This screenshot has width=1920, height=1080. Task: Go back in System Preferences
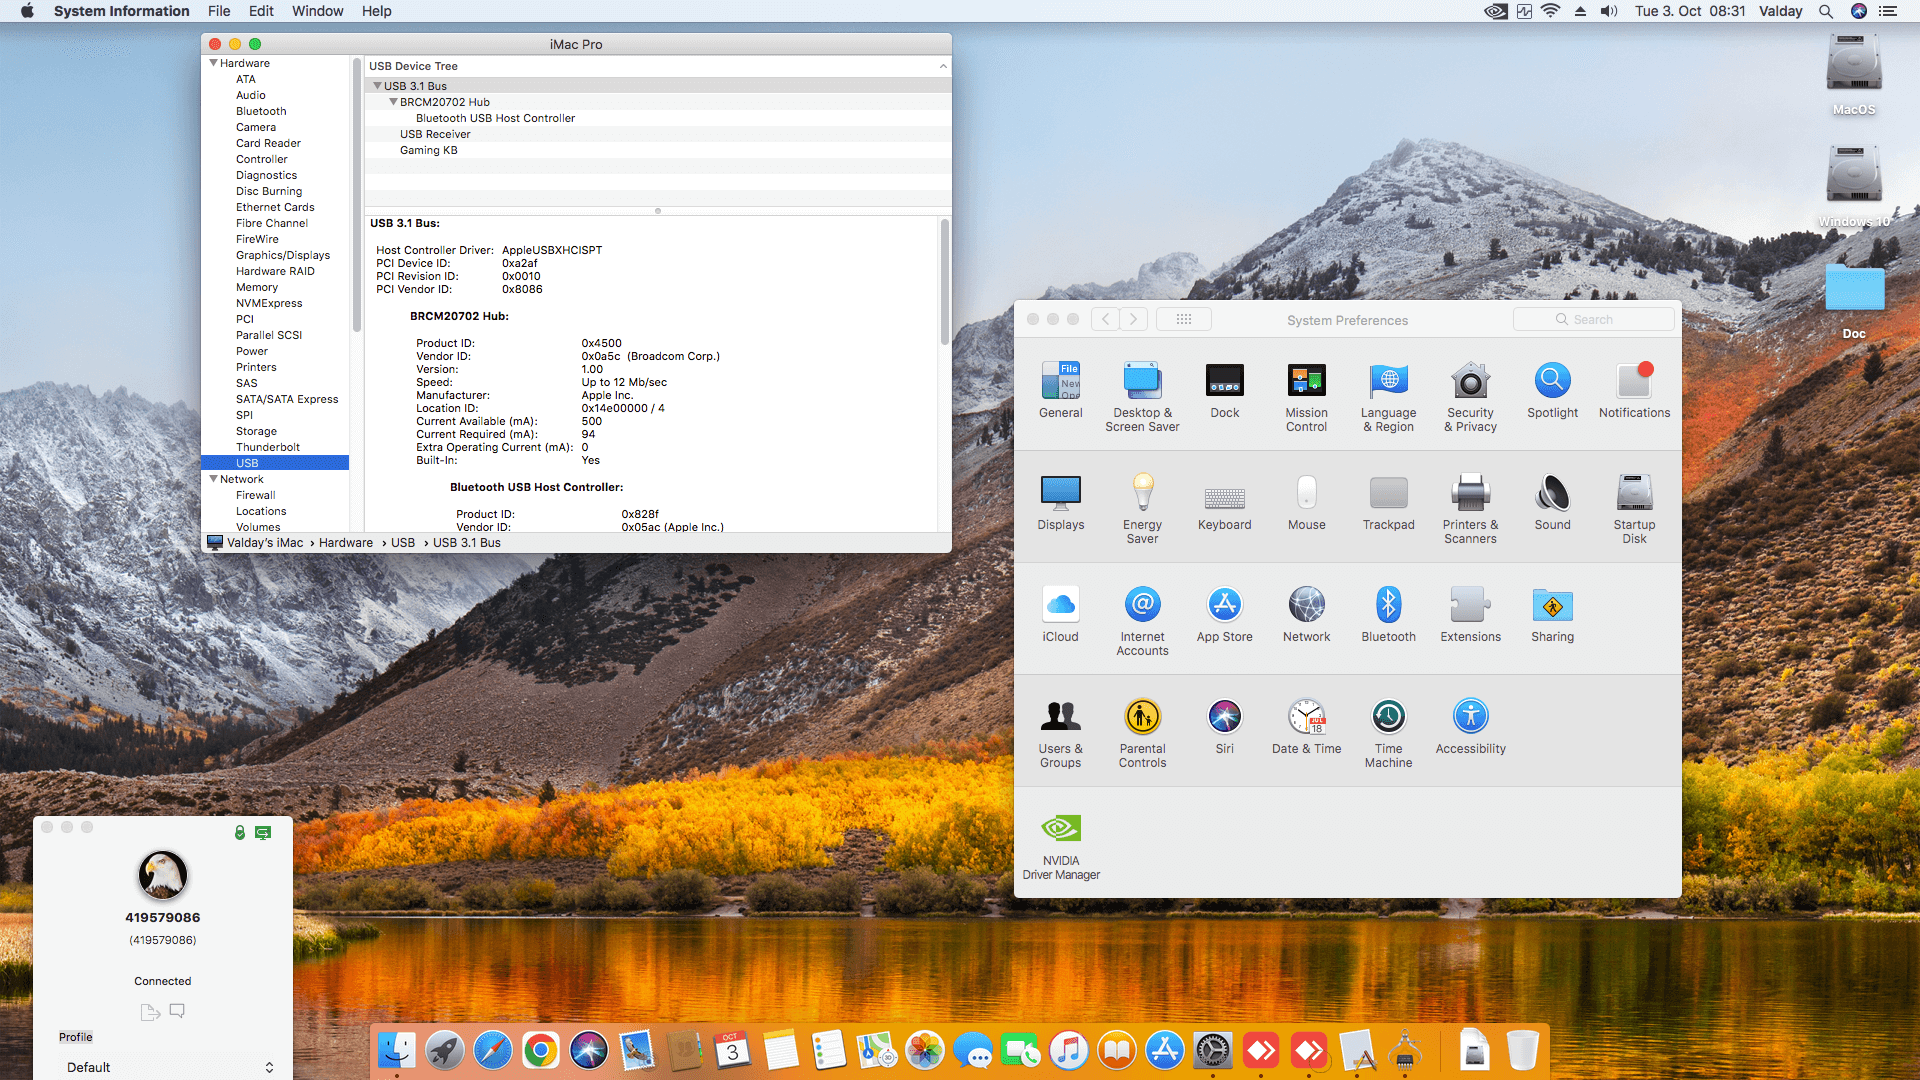[1105, 320]
